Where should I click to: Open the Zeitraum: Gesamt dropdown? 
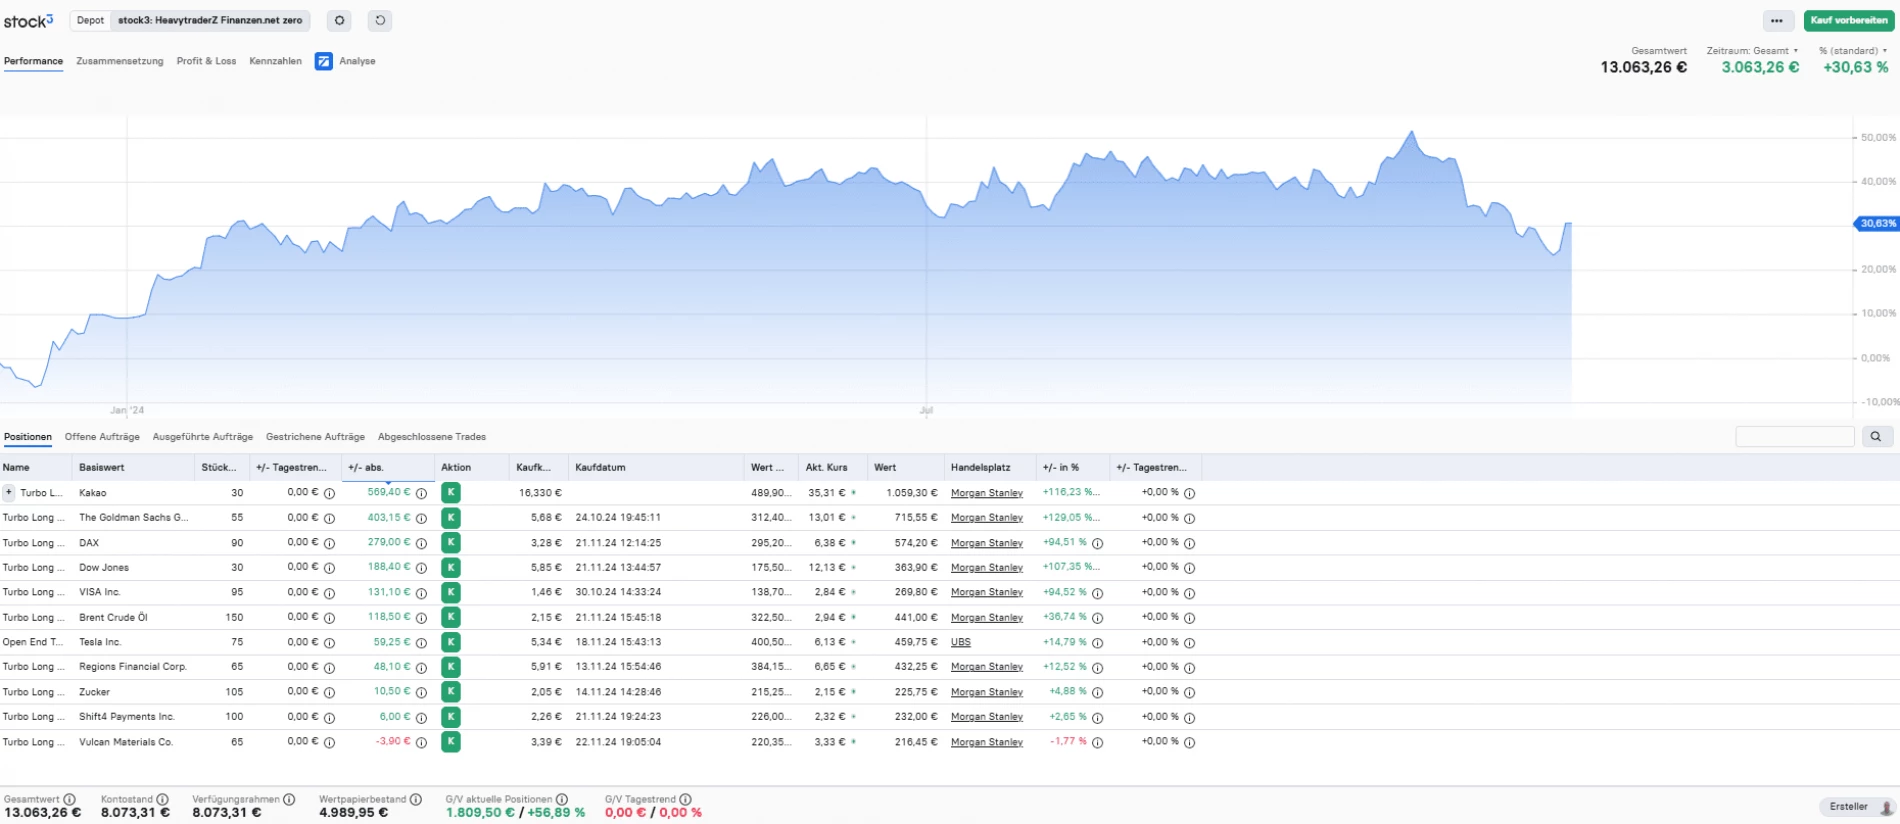[x=1752, y=50]
